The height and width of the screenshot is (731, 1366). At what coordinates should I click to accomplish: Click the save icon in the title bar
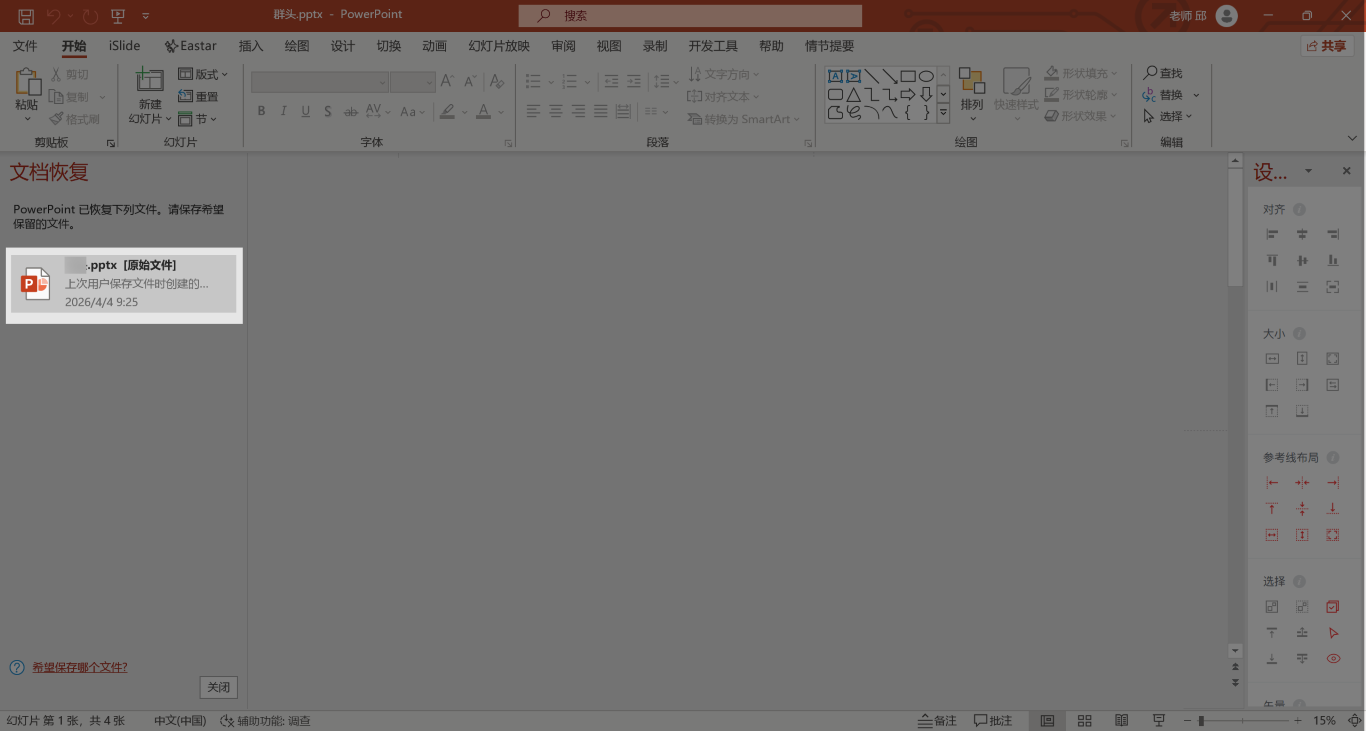click(x=26, y=16)
